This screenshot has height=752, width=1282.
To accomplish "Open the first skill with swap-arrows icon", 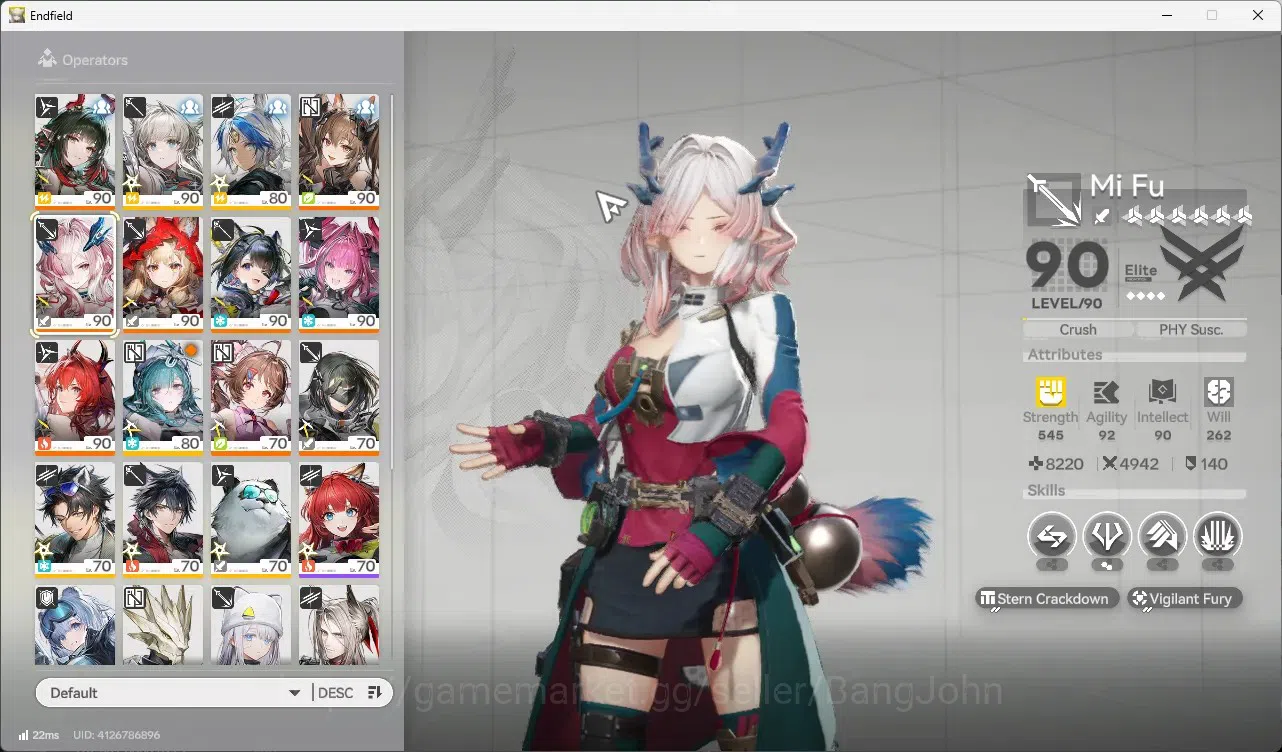I will (x=1052, y=536).
